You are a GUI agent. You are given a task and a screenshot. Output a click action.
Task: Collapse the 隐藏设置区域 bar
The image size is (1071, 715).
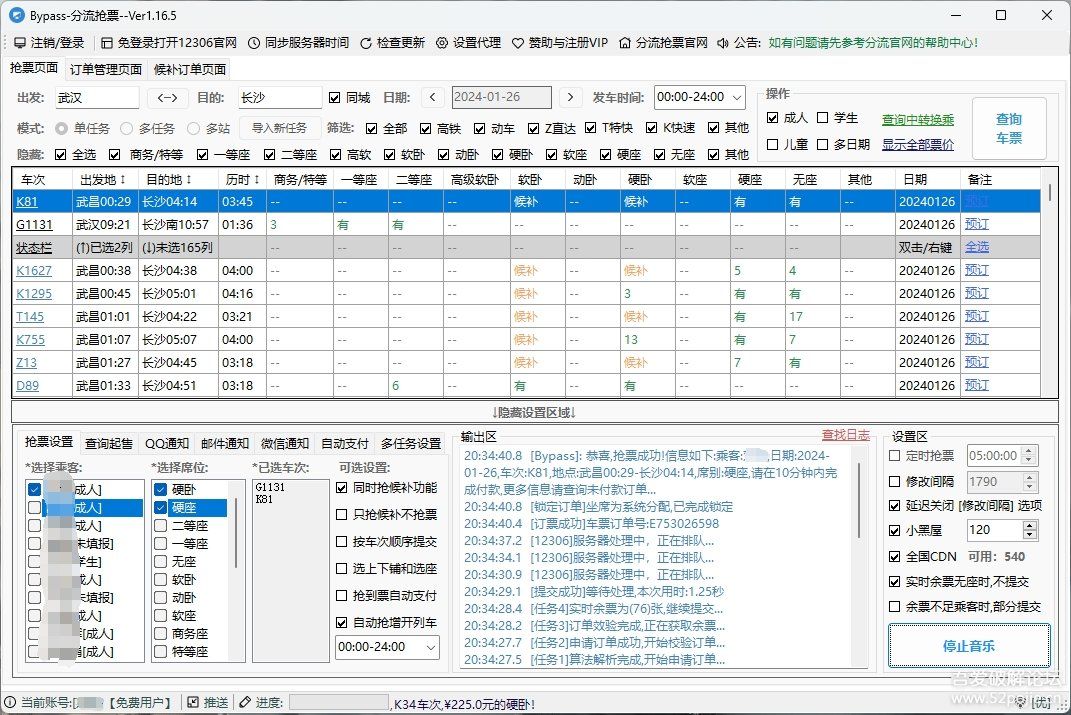(x=534, y=412)
